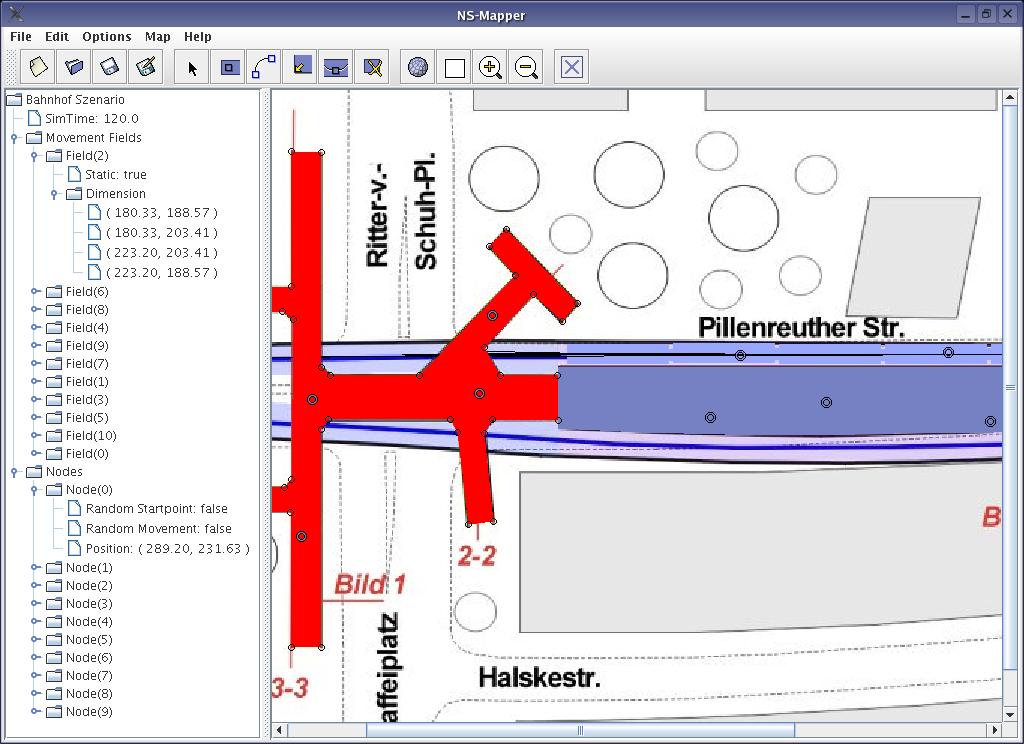Click the Zoom out magnifier icon
This screenshot has height=744, width=1024.
pyautogui.click(x=526, y=67)
